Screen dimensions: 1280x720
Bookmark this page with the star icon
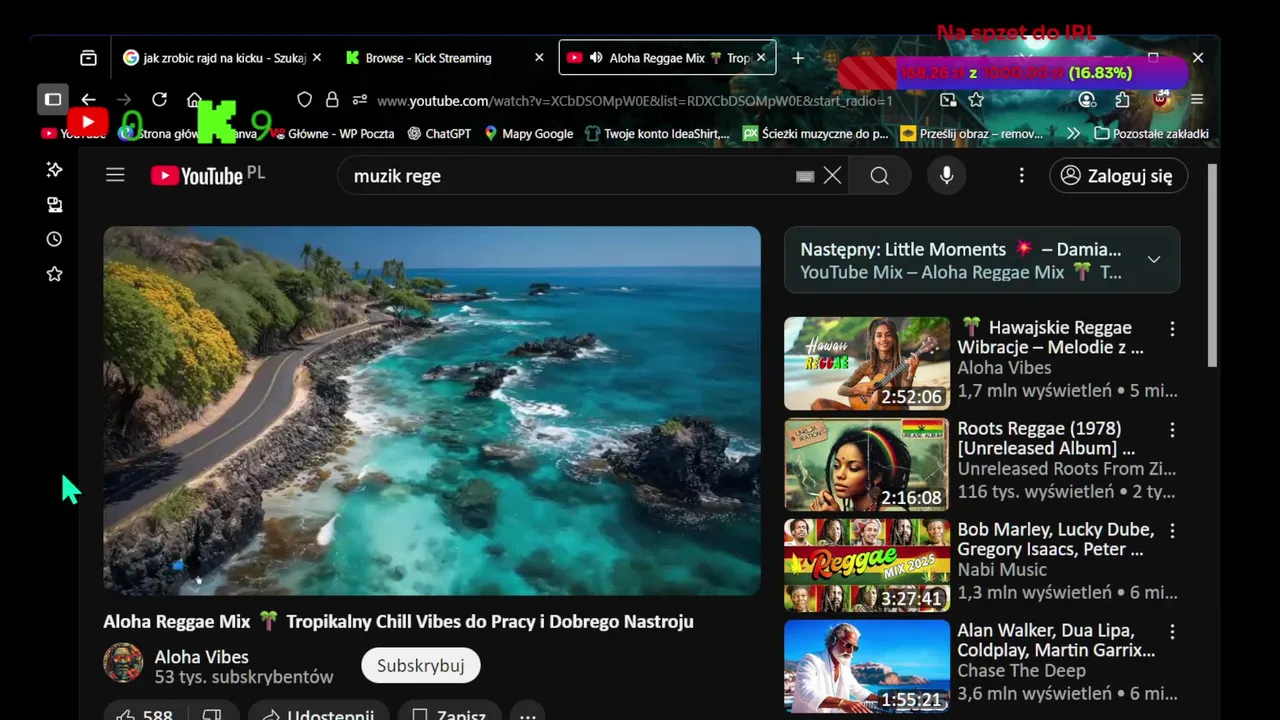coord(976,100)
